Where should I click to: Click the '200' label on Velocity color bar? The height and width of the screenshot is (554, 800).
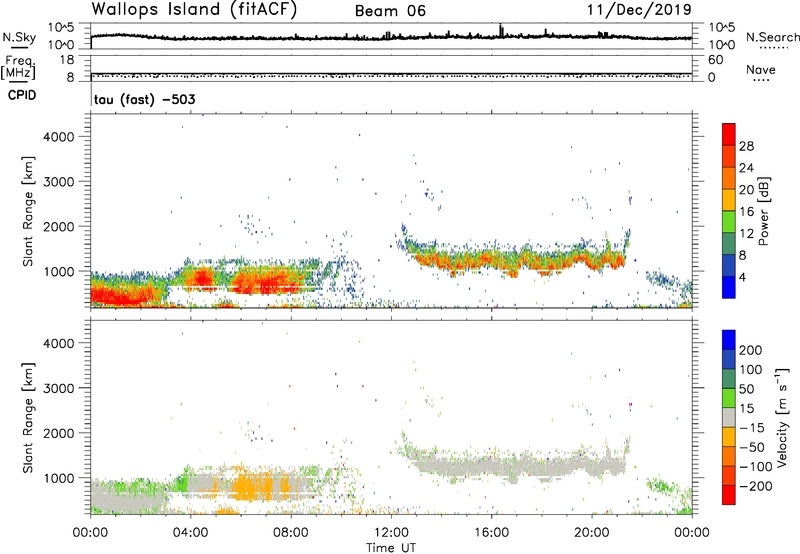751,350
